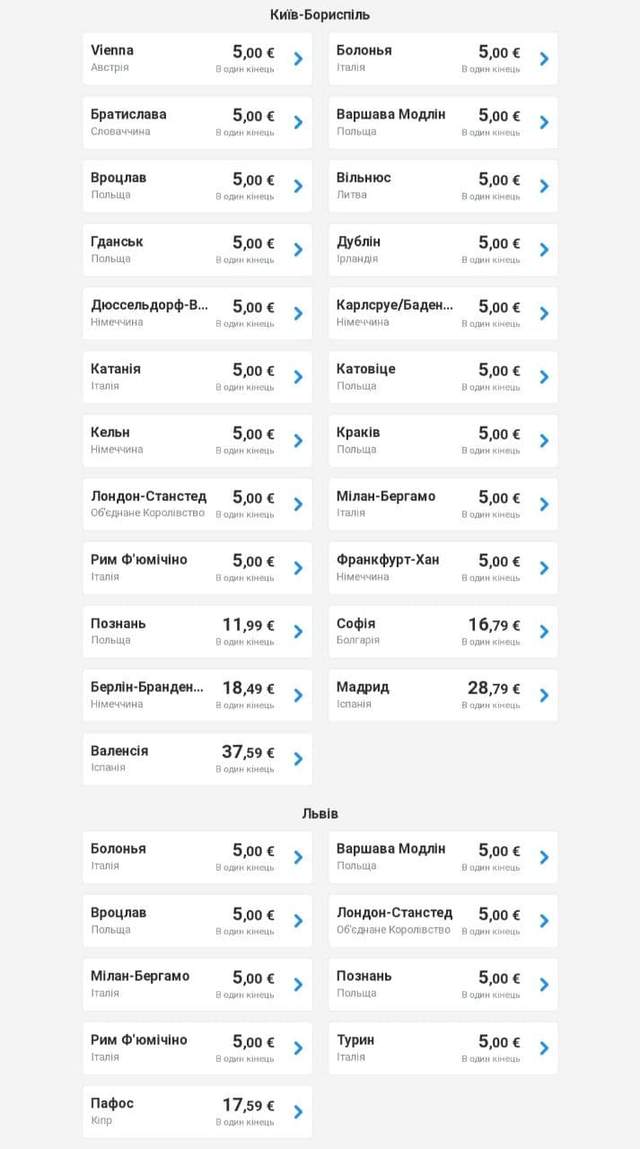Open the Братислава flight offer
The height and width of the screenshot is (1149, 640).
point(197,122)
